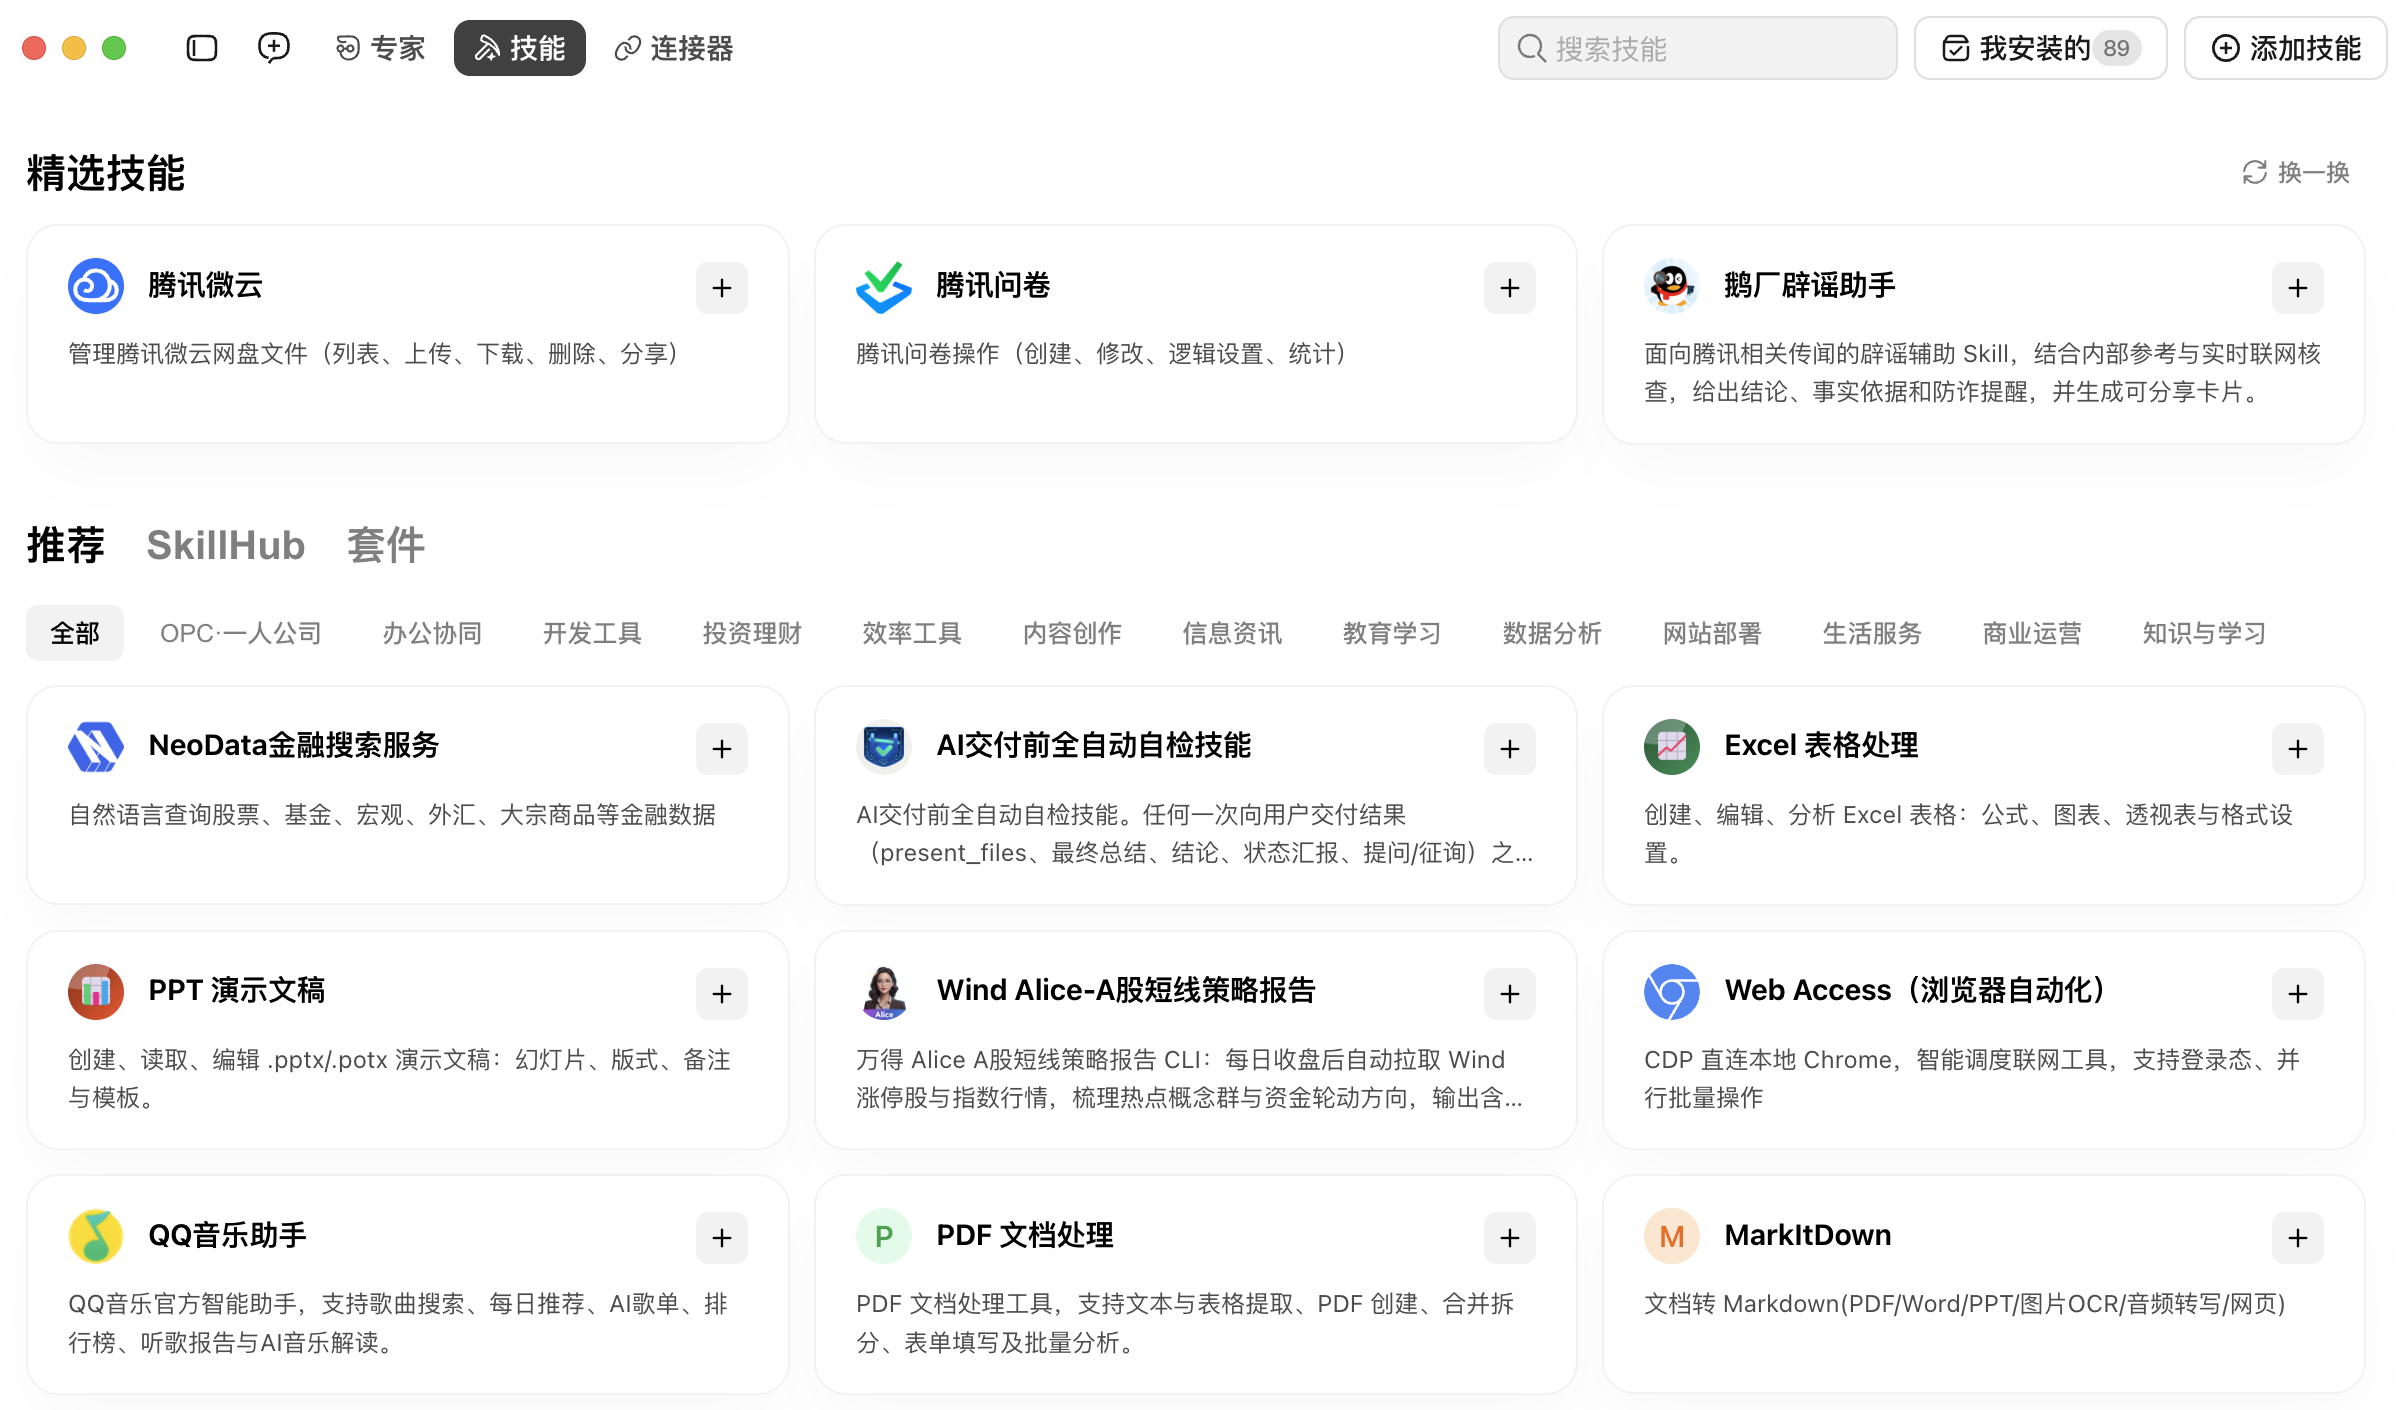Add the 腾讯微云 skill with plus
The image size is (2400, 1410).
[722, 288]
